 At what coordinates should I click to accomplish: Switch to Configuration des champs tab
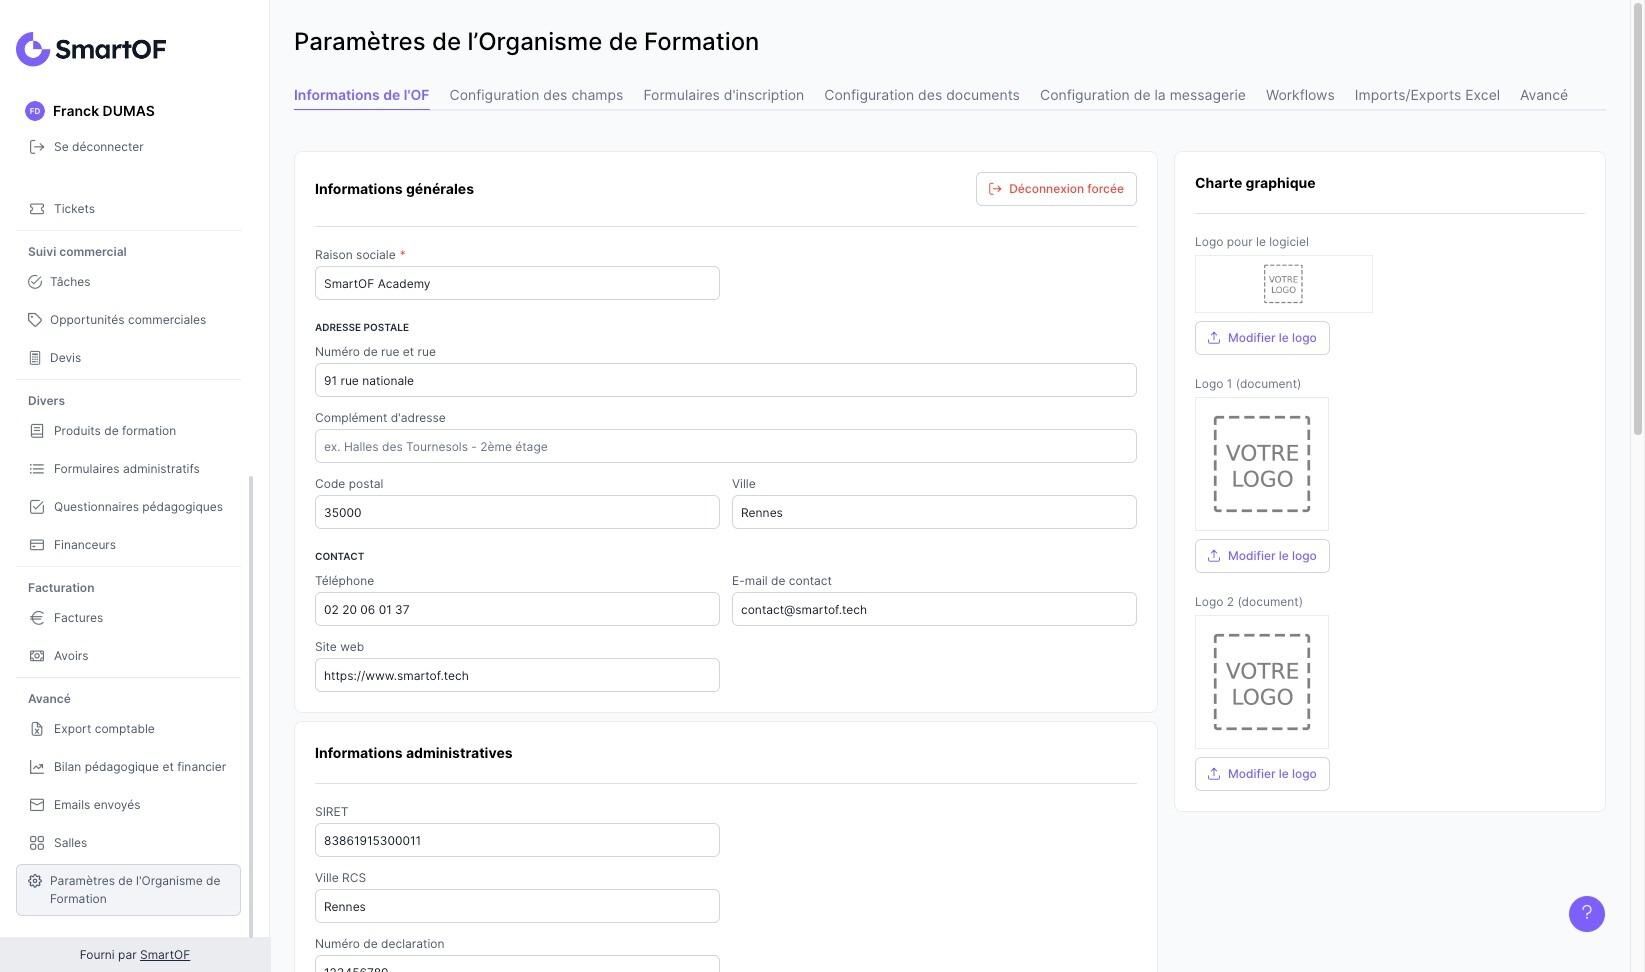click(x=536, y=95)
